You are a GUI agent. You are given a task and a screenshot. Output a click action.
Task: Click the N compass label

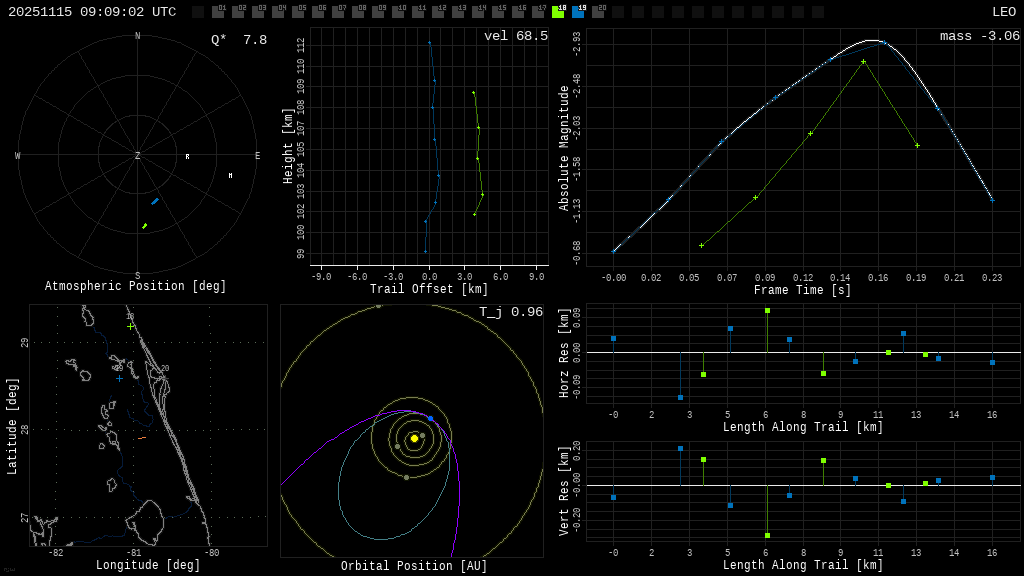coord(137,36)
